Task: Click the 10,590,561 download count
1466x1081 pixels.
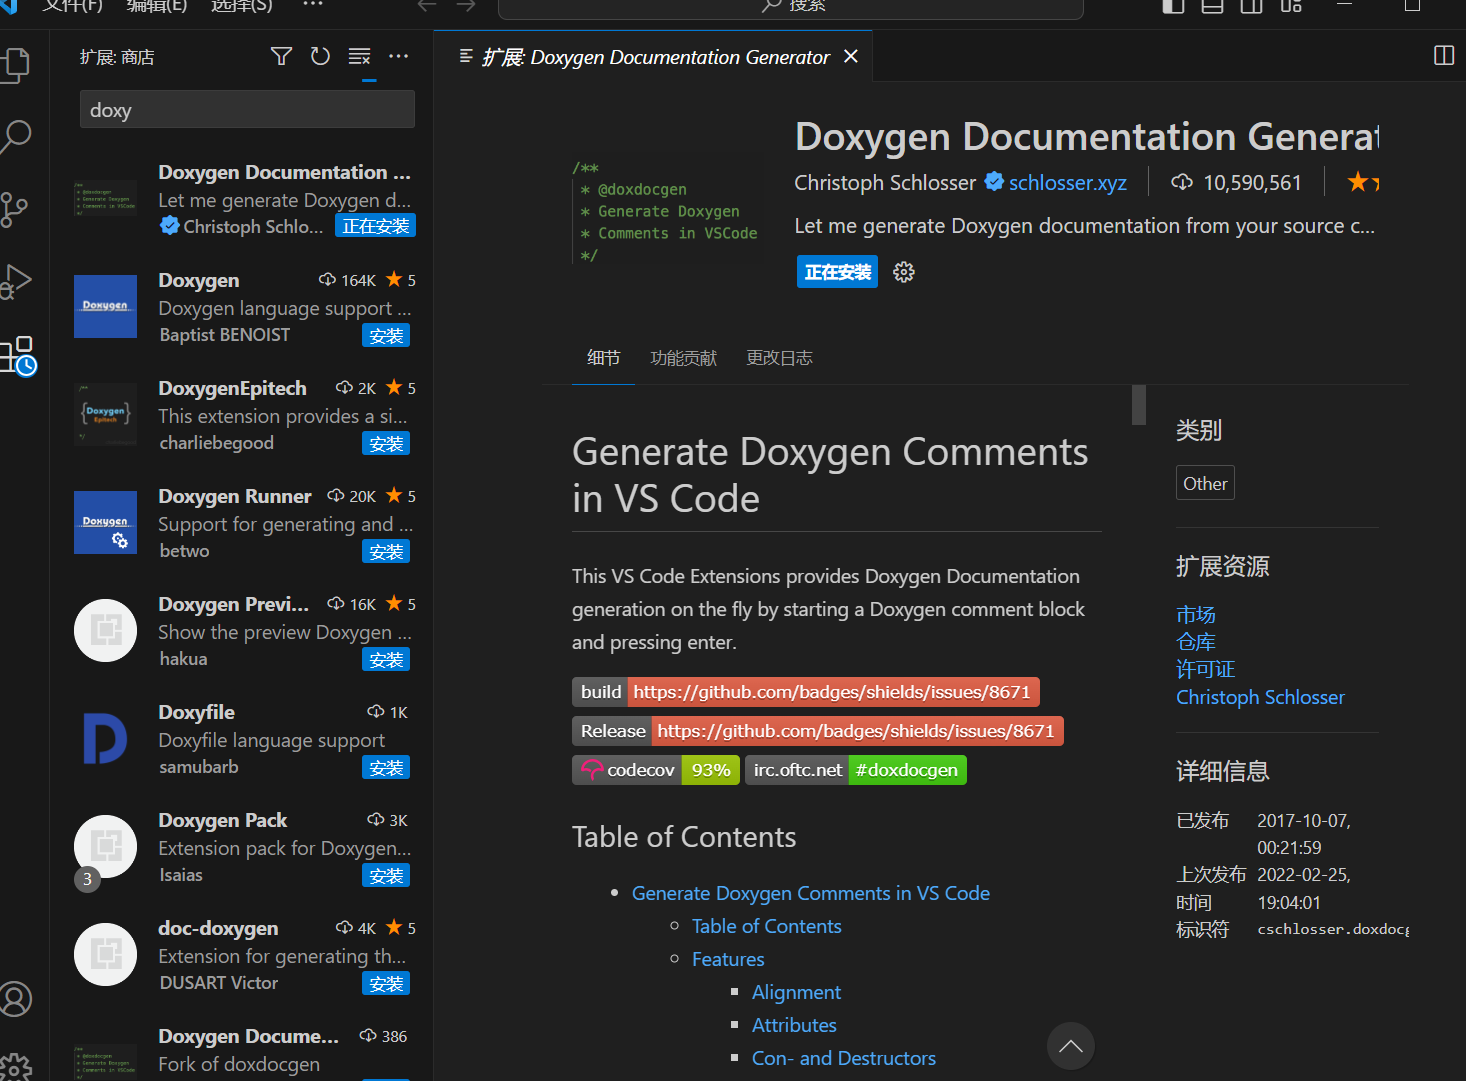Action: click(x=1237, y=182)
